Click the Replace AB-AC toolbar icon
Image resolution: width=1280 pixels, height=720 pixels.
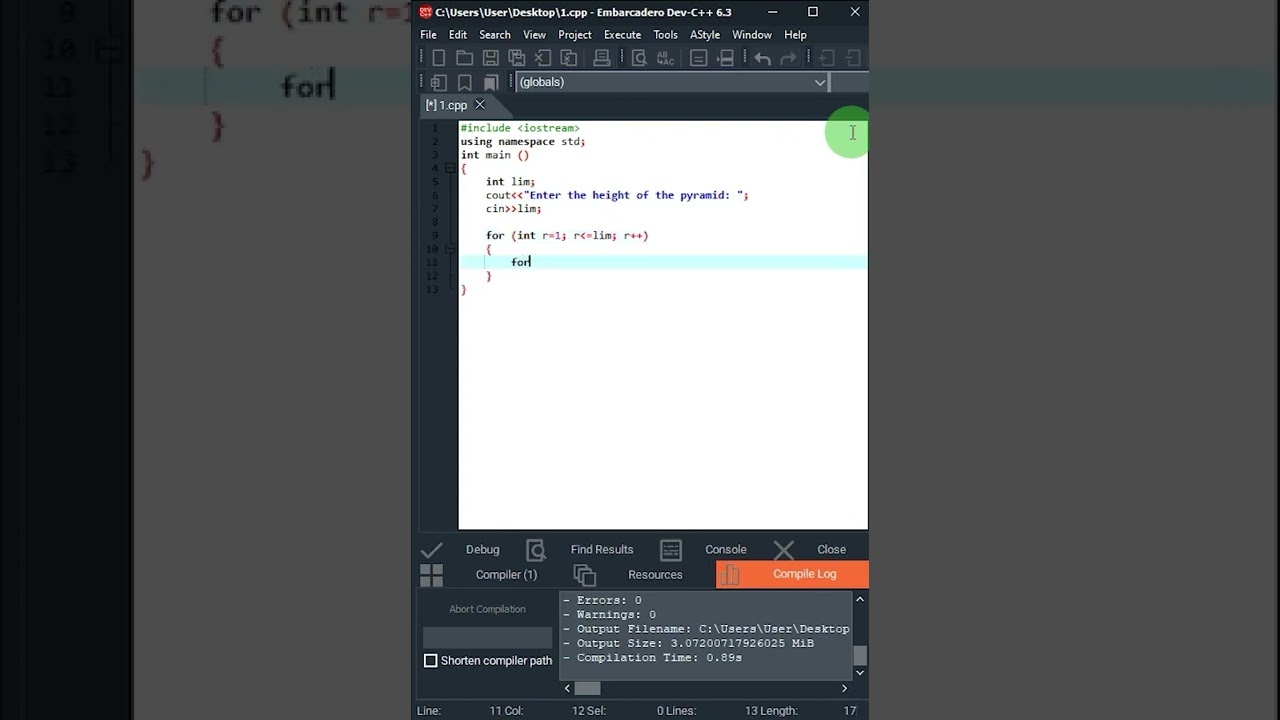click(x=664, y=58)
